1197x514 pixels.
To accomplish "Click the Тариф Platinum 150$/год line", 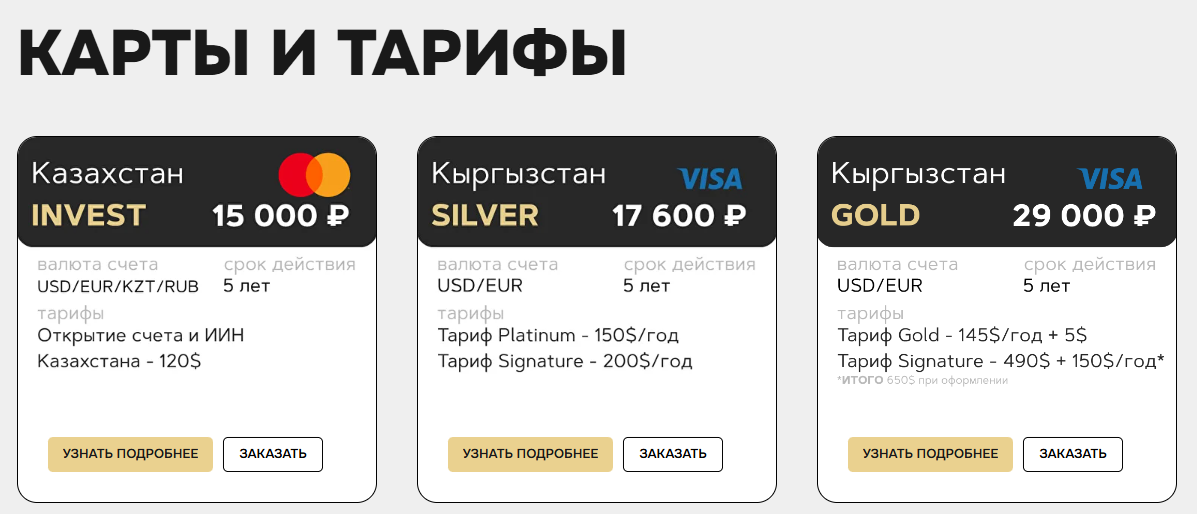I will 558,336.
